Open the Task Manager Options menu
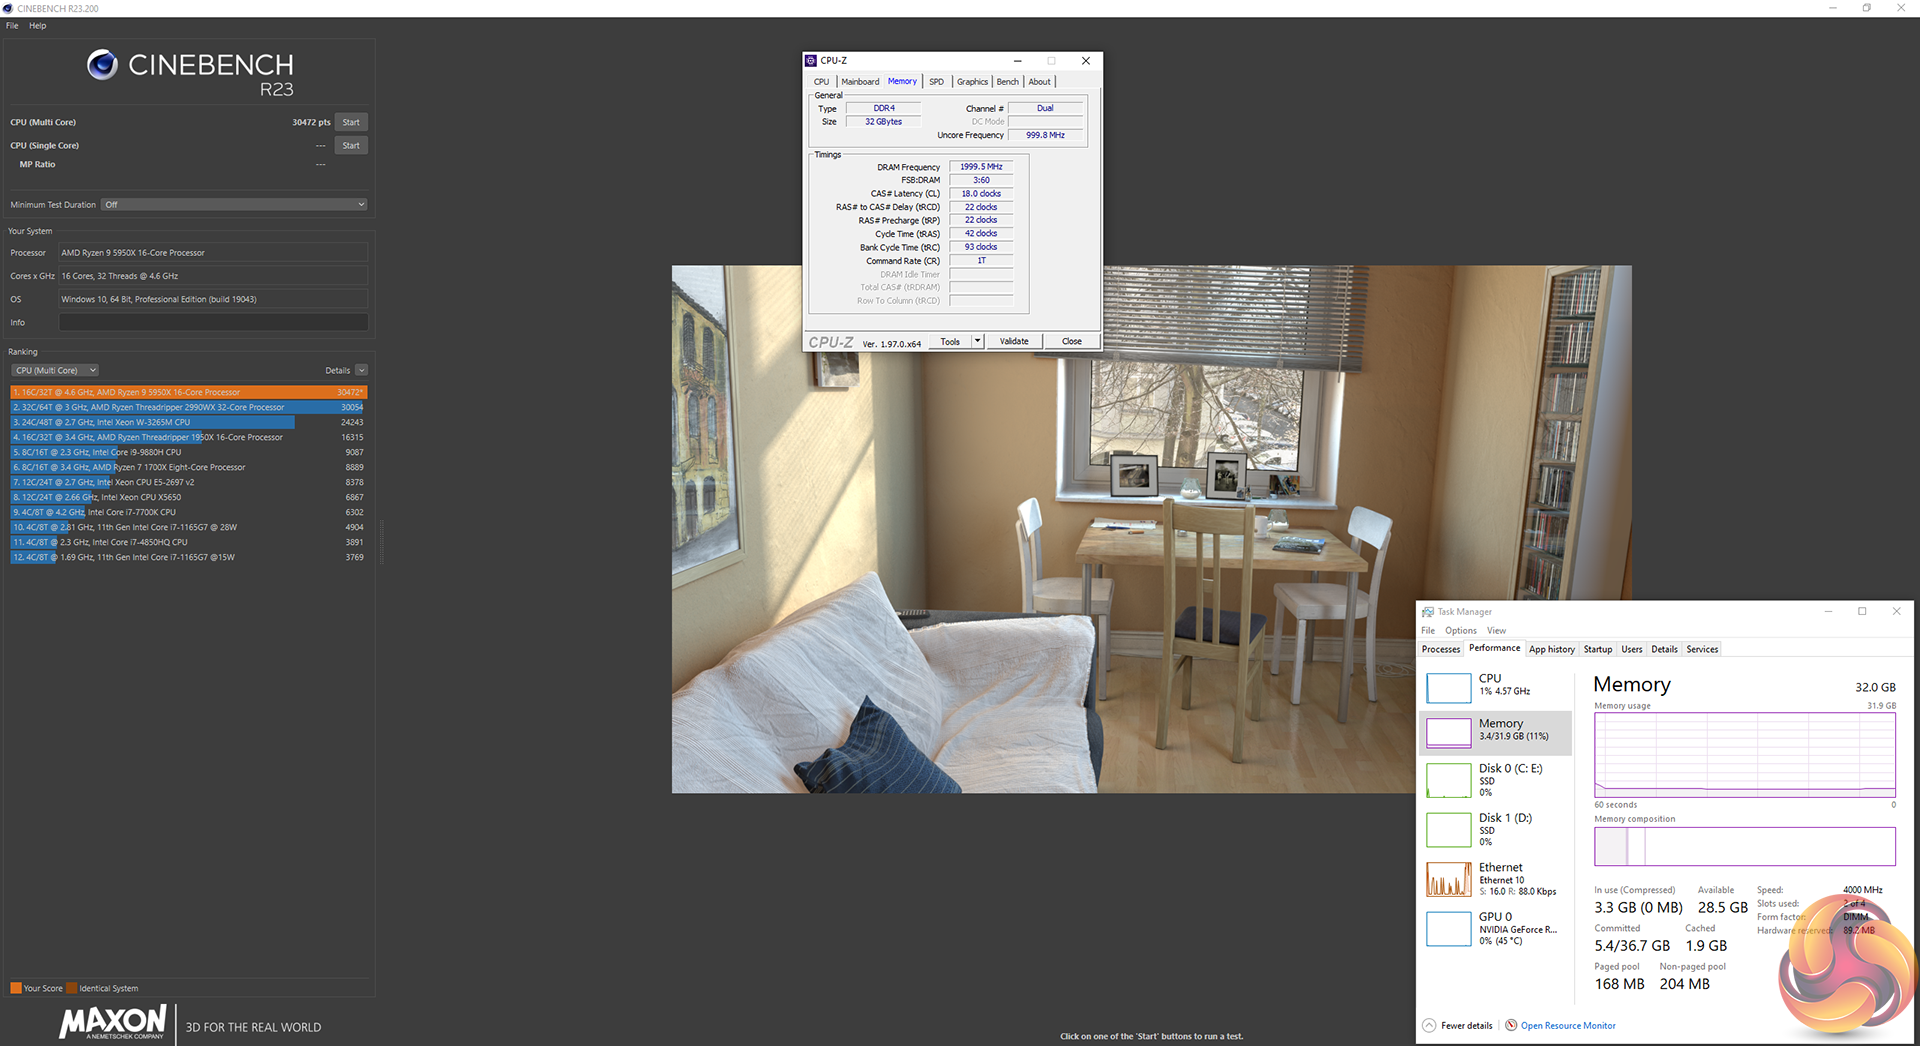The width and height of the screenshot is (1920, 1046). [x=1461, y=630]
